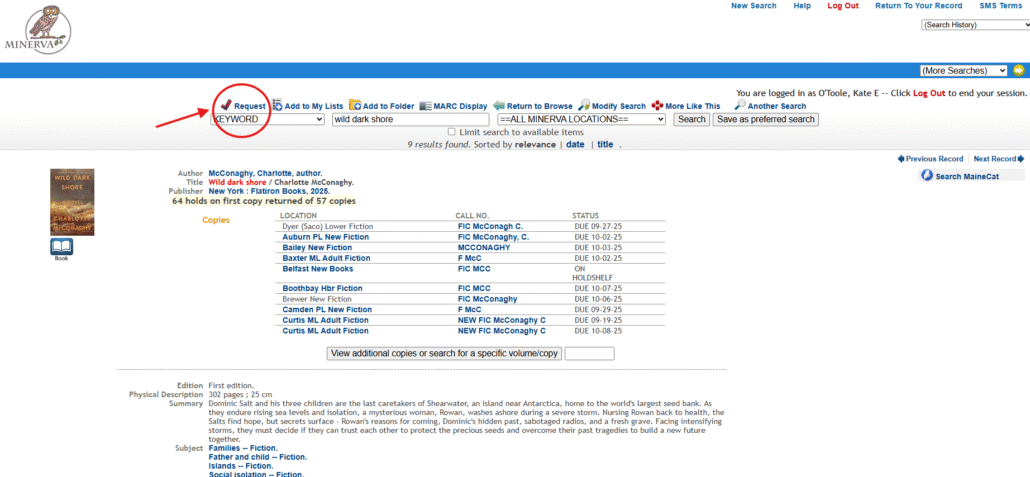Viewport: 1030px width, 477px height.
Task: Open New Search in top menu
Action: [x=753, y=6]
